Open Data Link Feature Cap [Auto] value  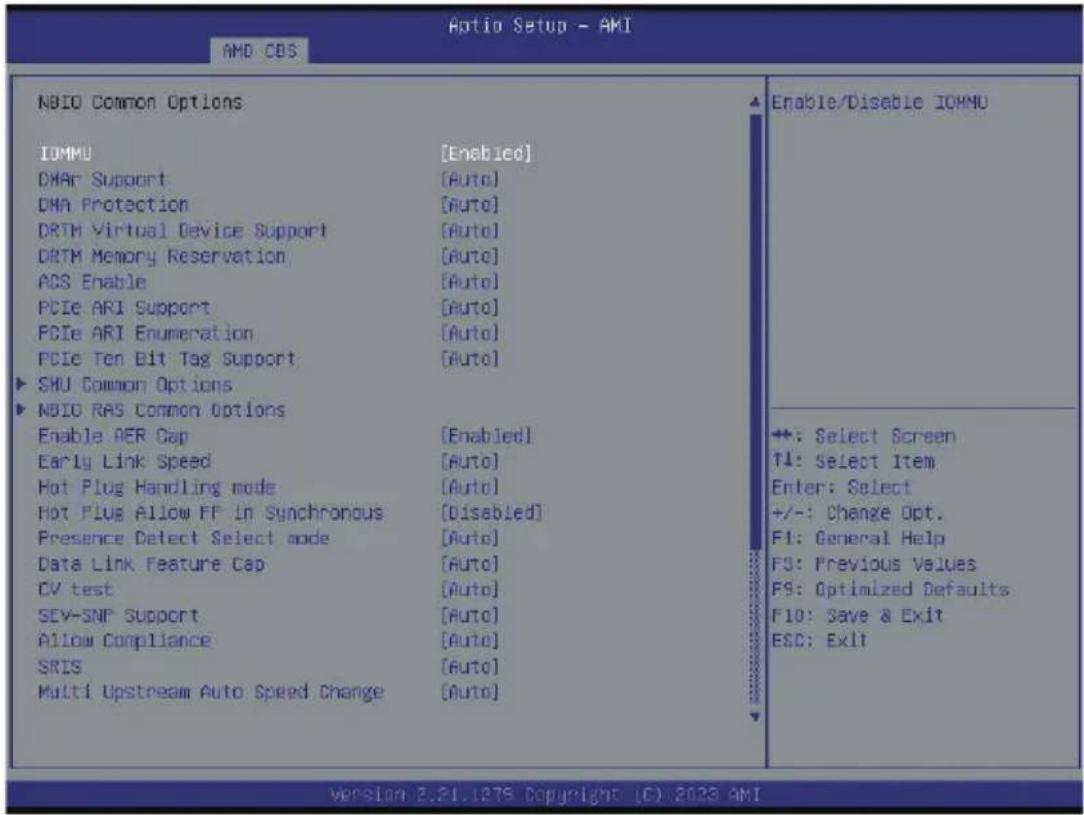(x=469, y=564)
